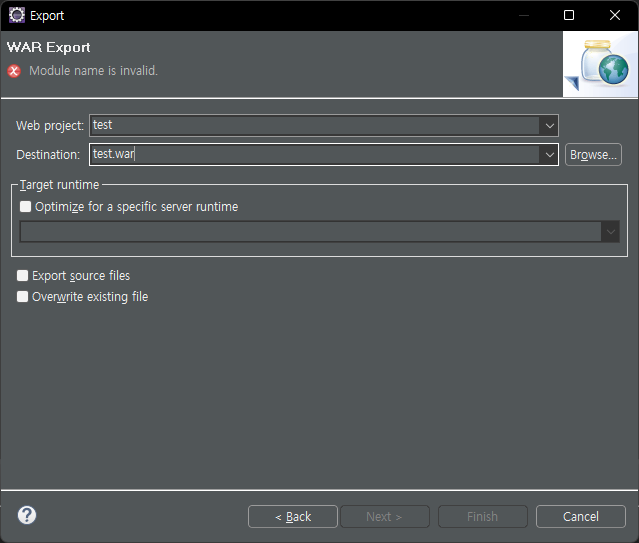Click the Eclipse icon in the title bar

[x=17, y=15]
